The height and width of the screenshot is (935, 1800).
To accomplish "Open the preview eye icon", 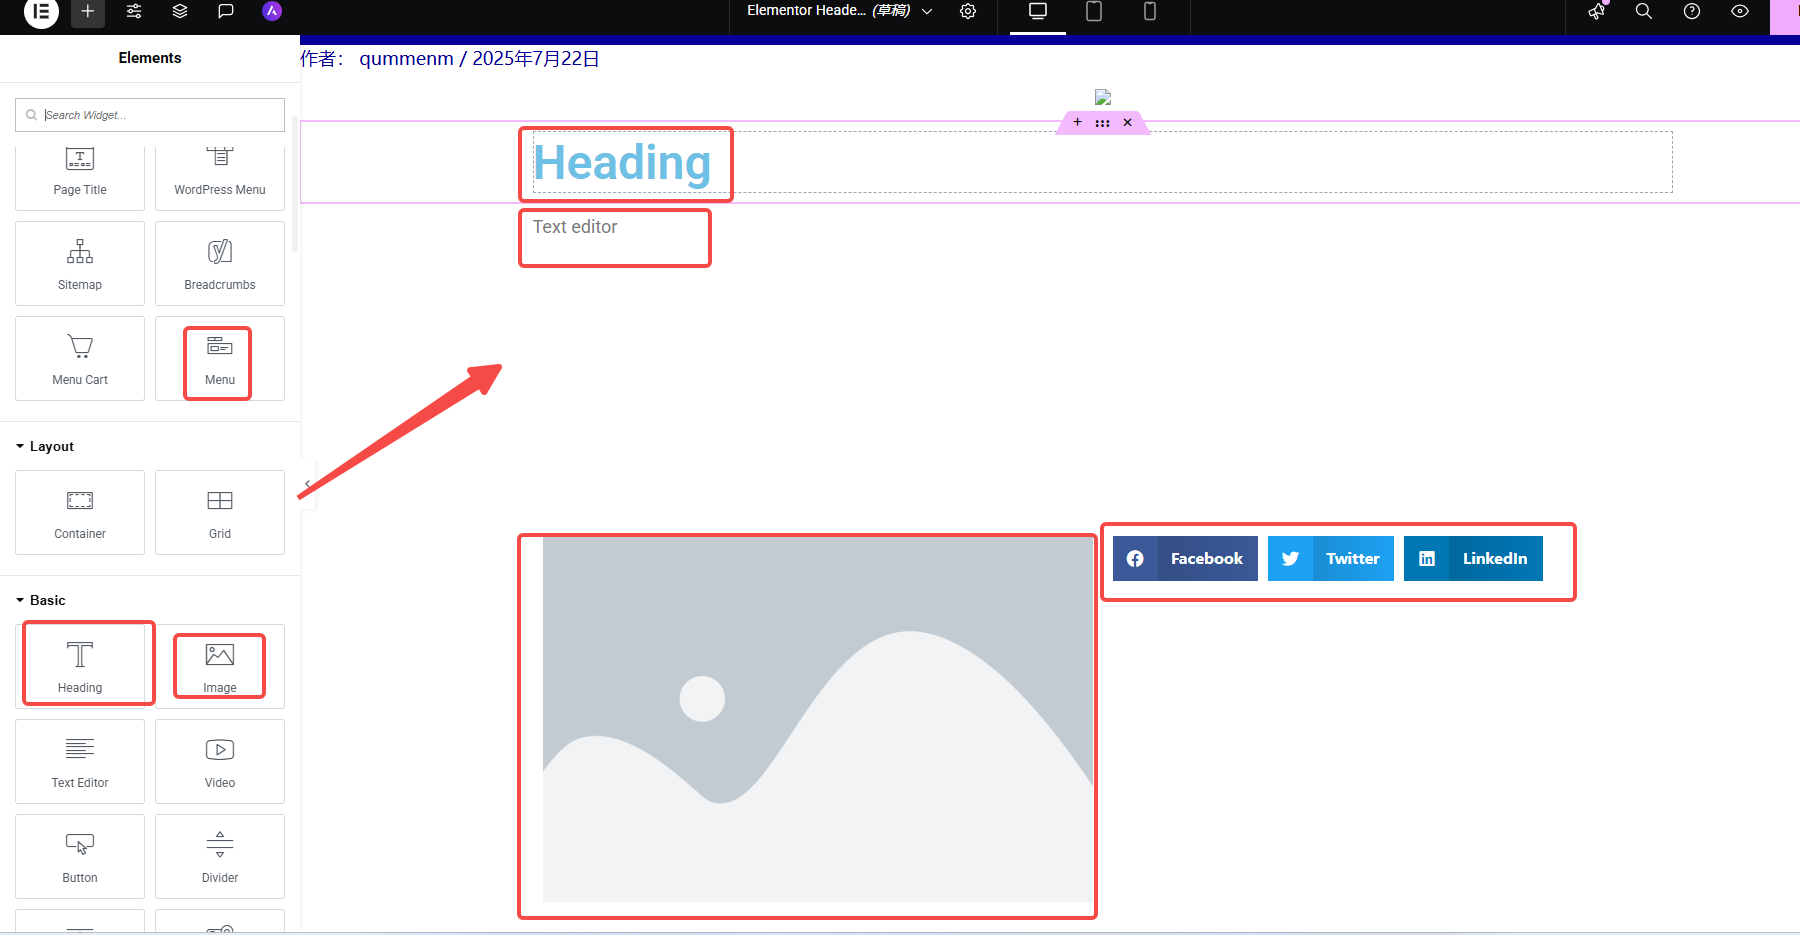I will click(x=1739, y=12).
